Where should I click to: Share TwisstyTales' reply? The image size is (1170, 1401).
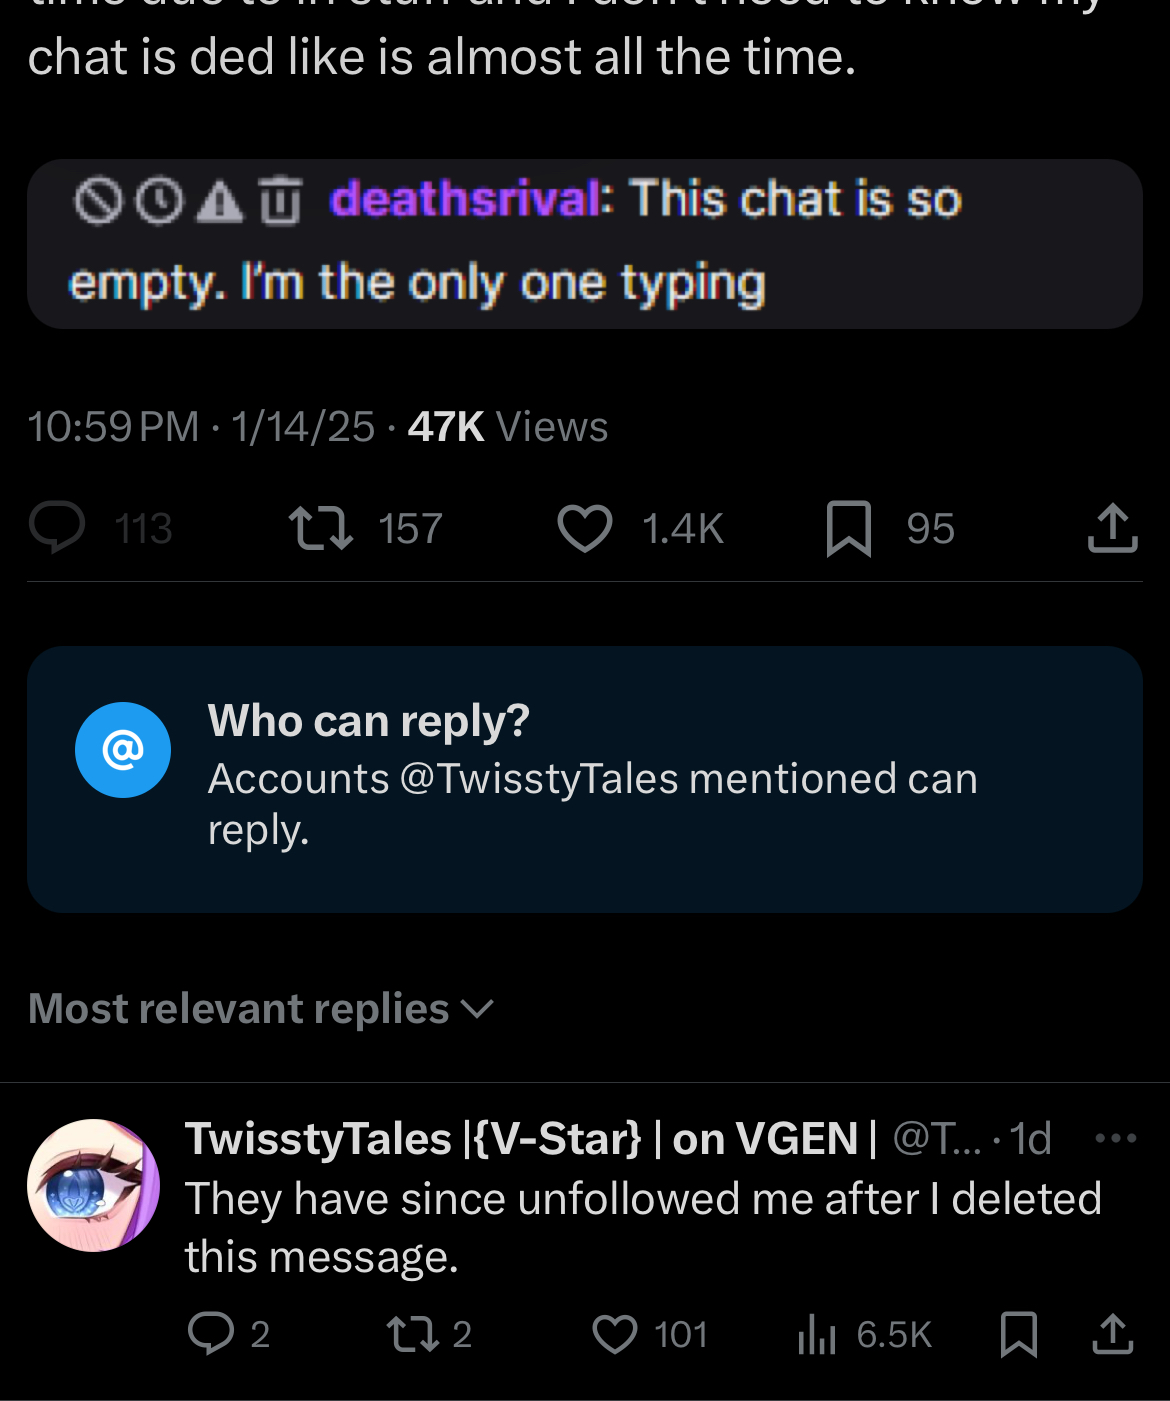point(1112,1334)
